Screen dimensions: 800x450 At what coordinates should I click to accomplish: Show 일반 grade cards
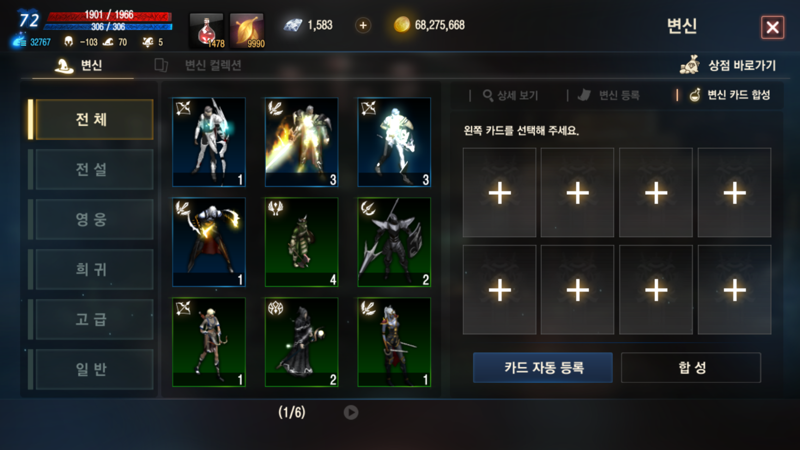click(94, 369)
